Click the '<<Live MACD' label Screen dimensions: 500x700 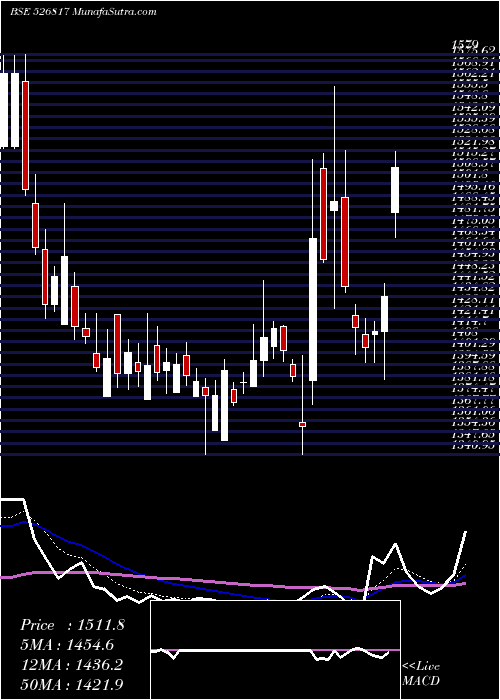(421, 673)
